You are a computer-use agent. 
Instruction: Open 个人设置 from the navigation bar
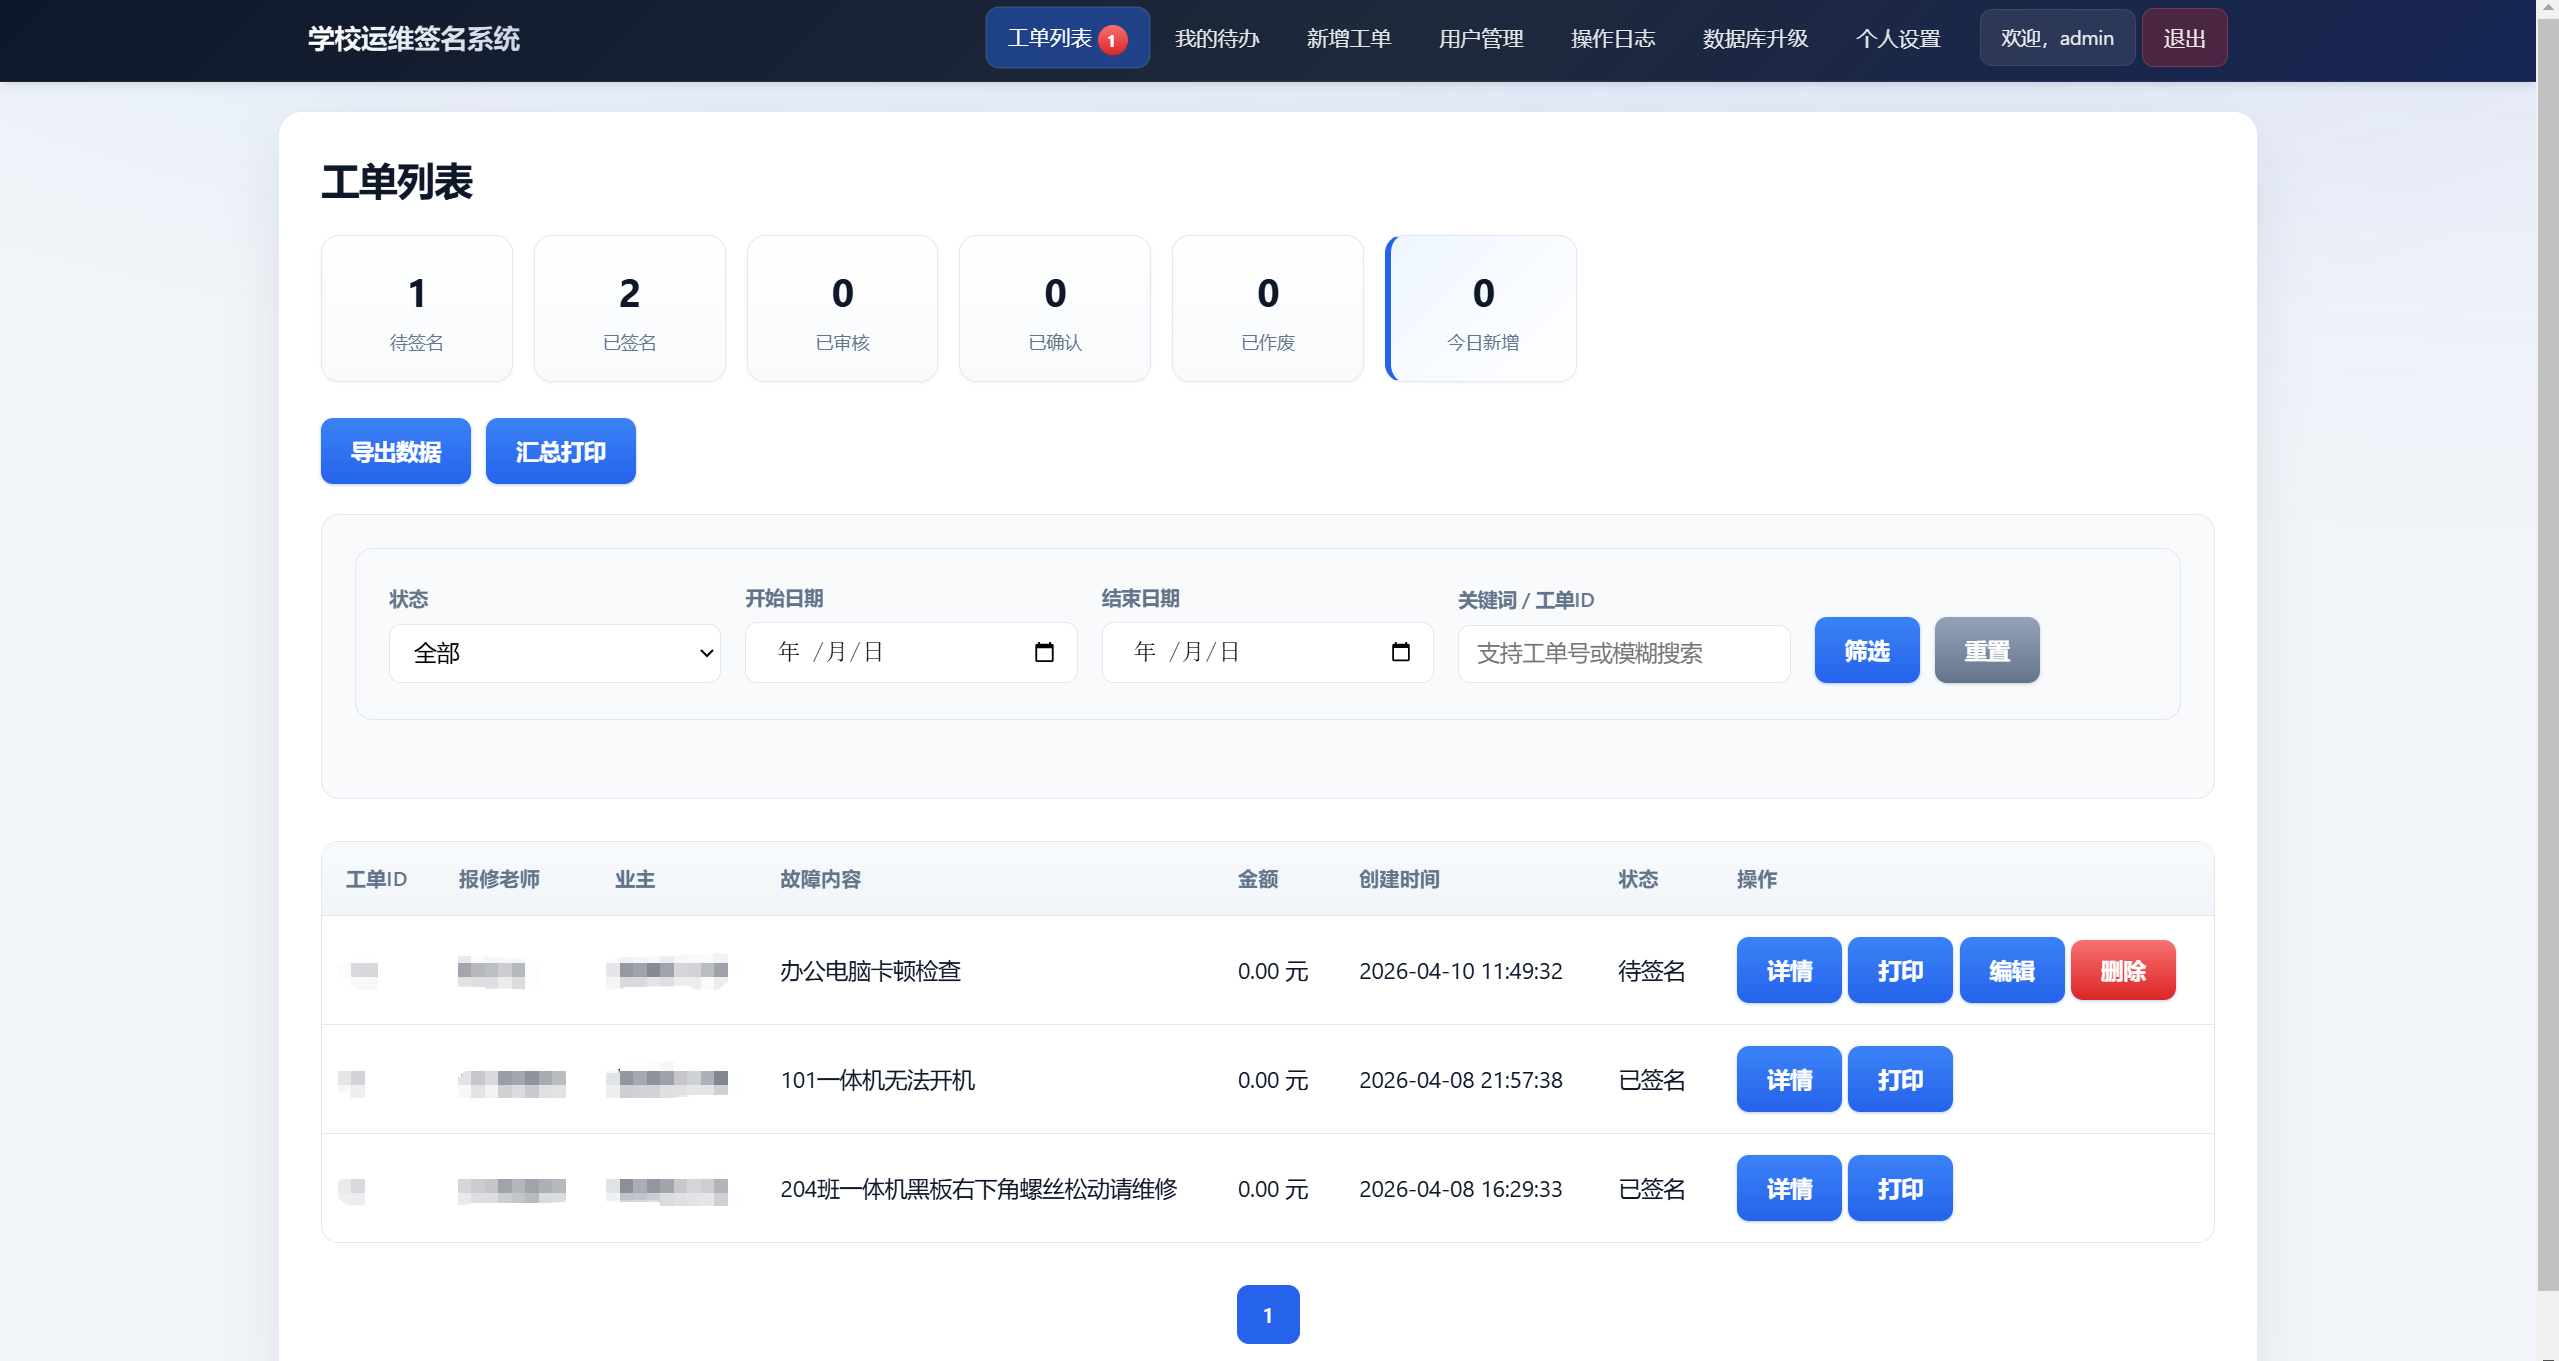(x=1898, y=37)
